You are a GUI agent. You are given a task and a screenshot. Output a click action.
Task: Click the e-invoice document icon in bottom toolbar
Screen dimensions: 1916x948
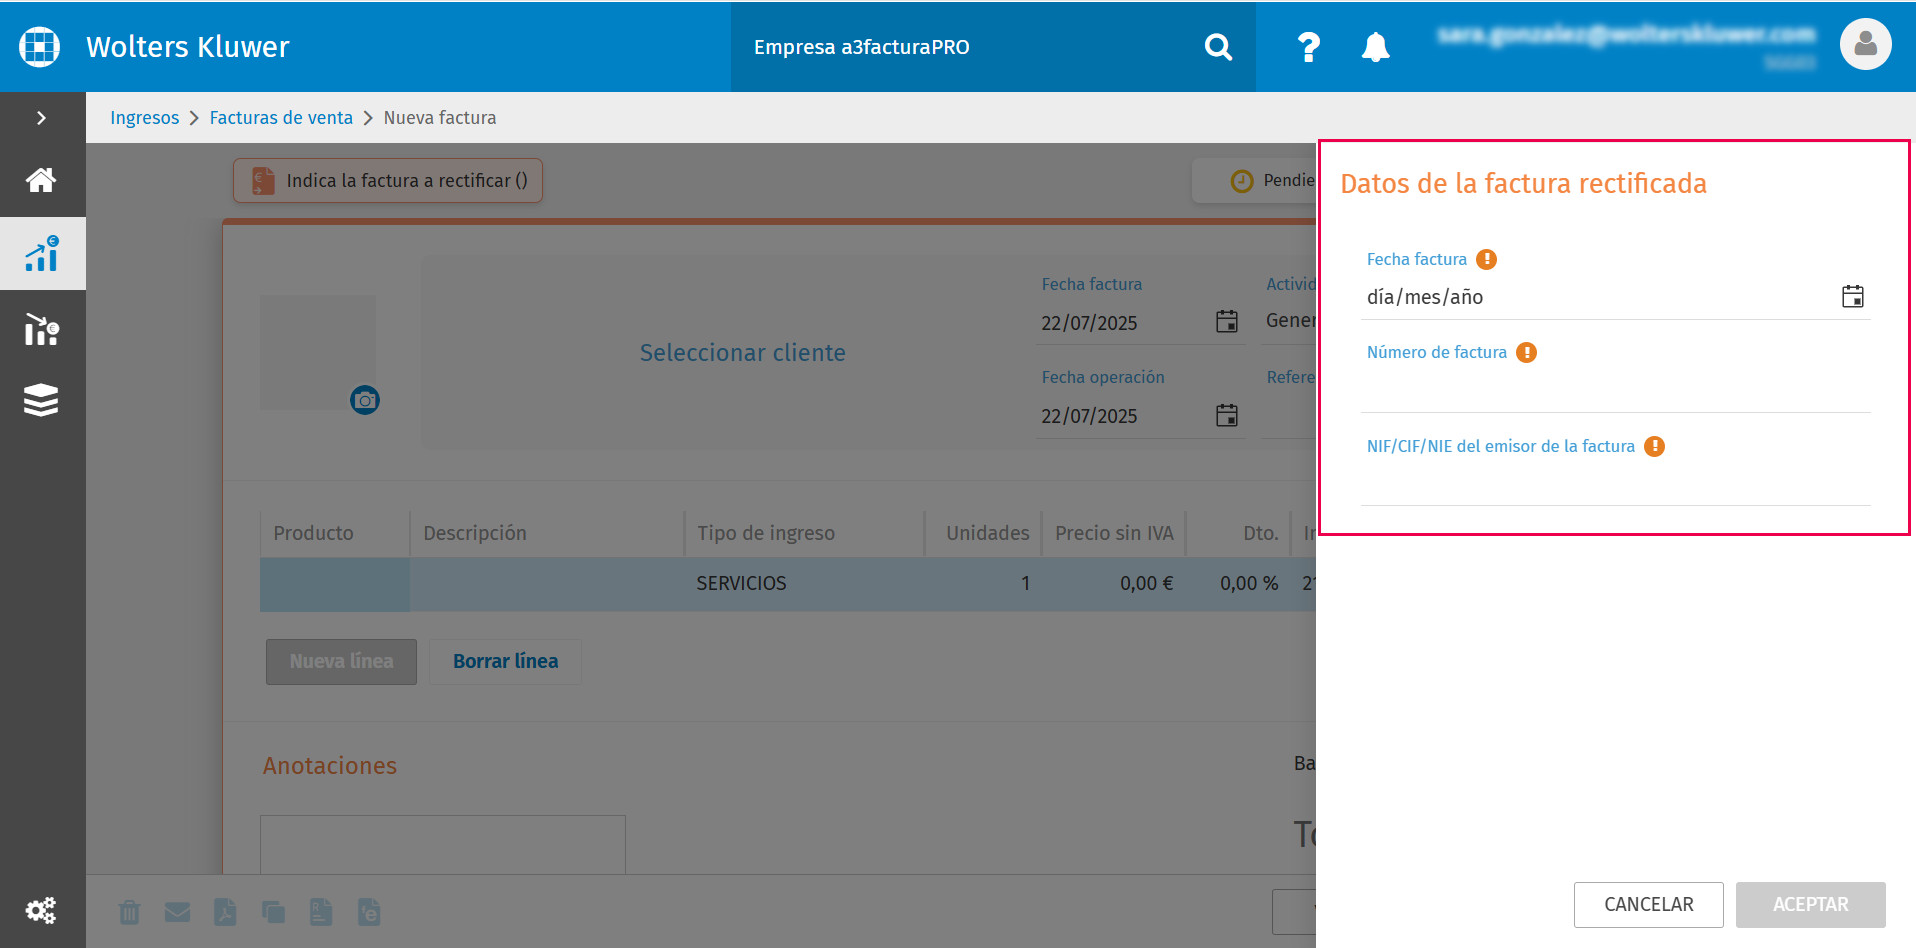369,912
